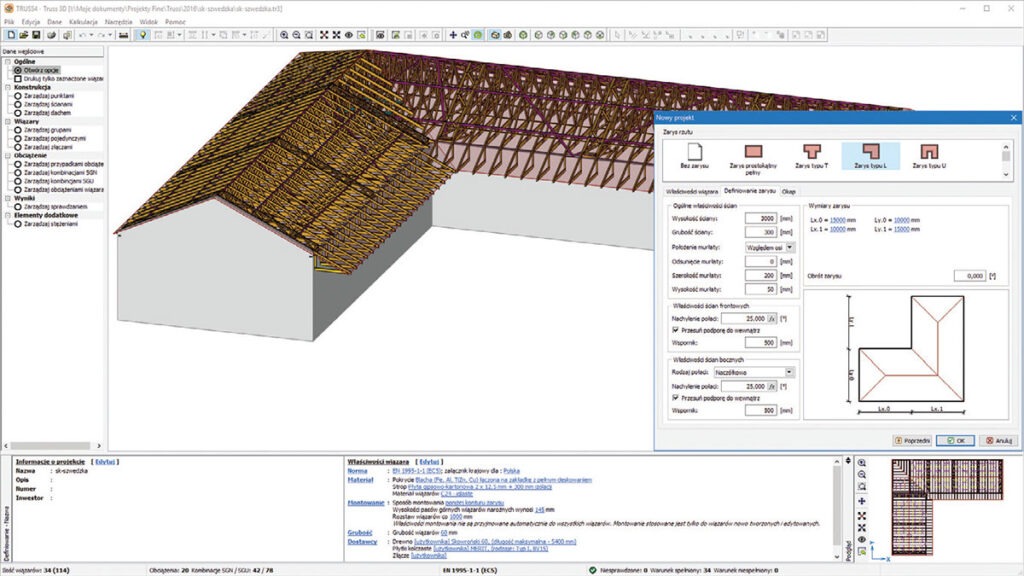Select Zarządzaj dachem option
Screen dimensions: 1024x576
point(42,112)
